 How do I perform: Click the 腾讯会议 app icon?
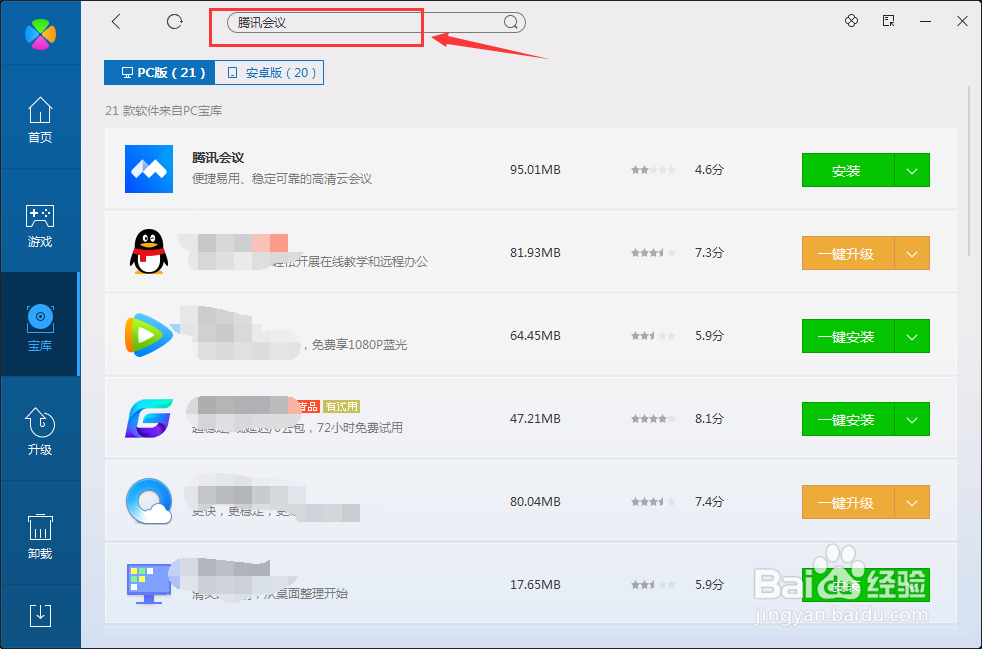[x=149, y=169]
